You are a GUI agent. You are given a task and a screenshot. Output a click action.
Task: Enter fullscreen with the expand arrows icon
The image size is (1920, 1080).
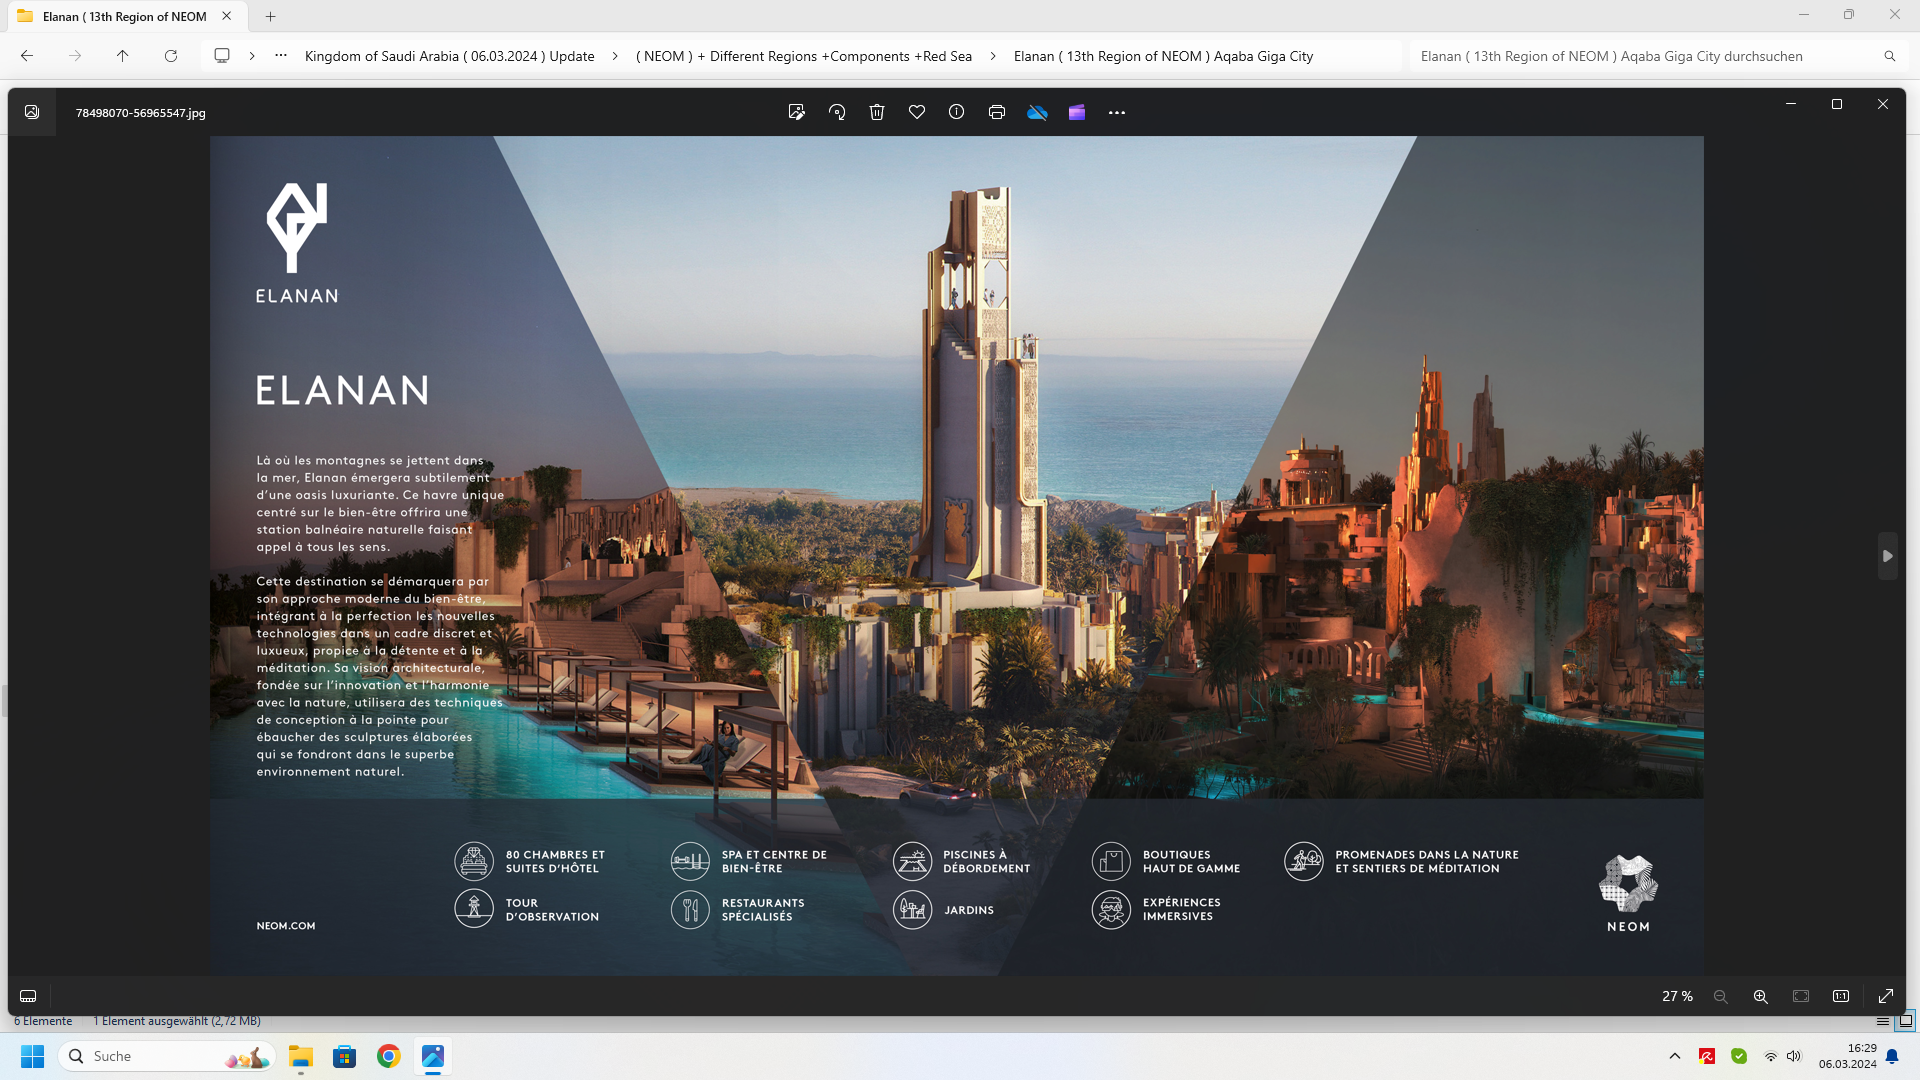point(1886,996)
